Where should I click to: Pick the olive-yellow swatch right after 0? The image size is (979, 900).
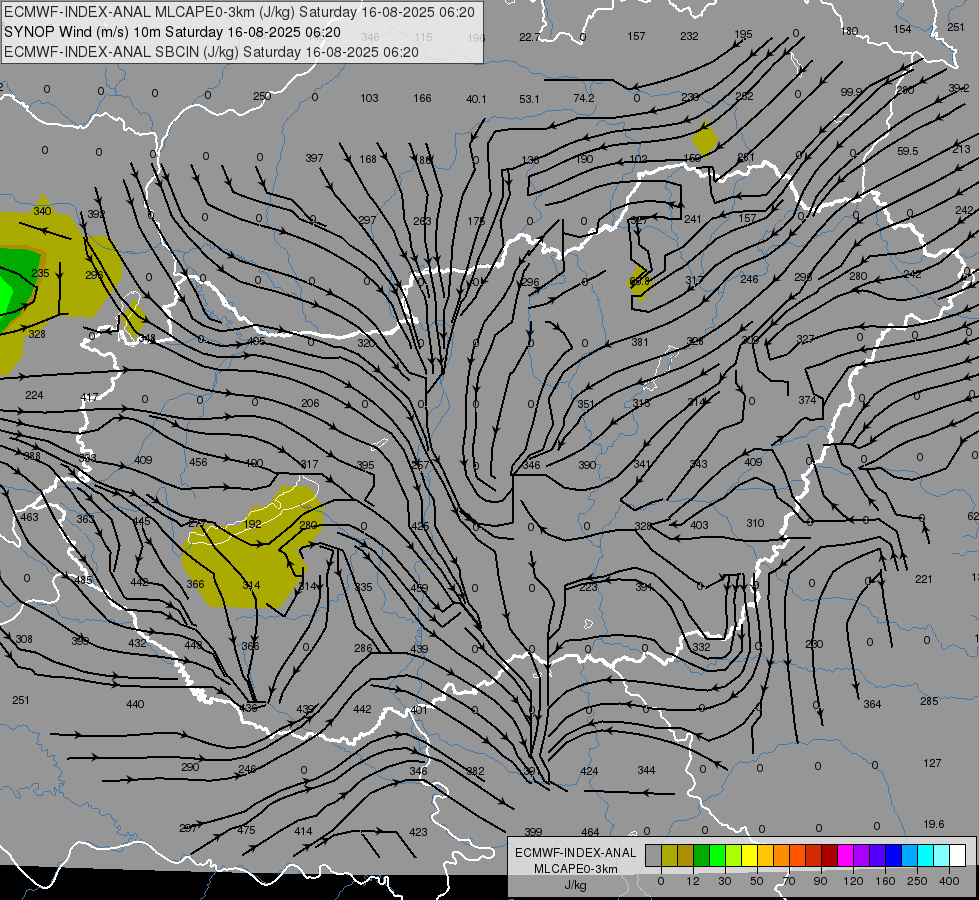coord(669,856)
